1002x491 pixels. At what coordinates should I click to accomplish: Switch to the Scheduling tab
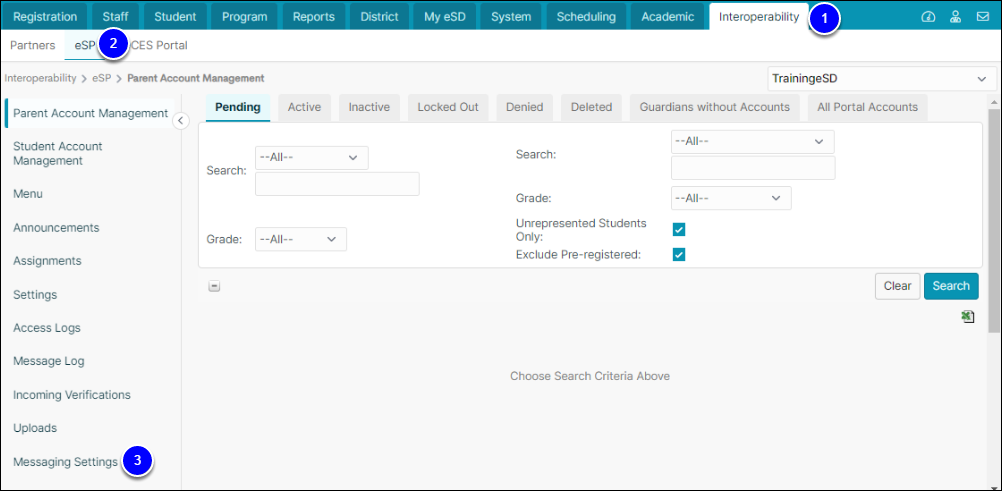pyautogui.click(x=586, y=17)
